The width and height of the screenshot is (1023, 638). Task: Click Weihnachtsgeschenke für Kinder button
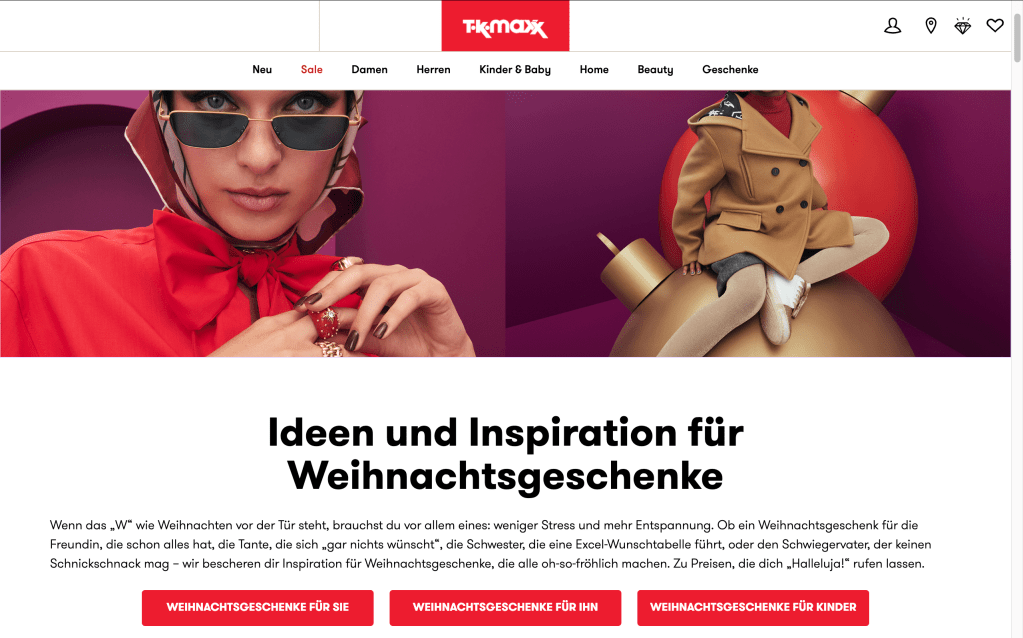click(x=753, y=607)
